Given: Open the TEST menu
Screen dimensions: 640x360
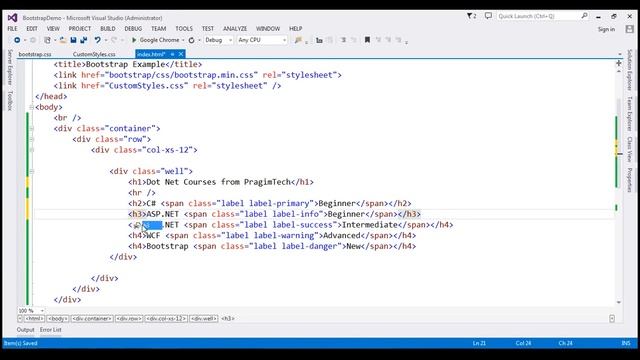Looking at the screenshot, I should 208,29.
